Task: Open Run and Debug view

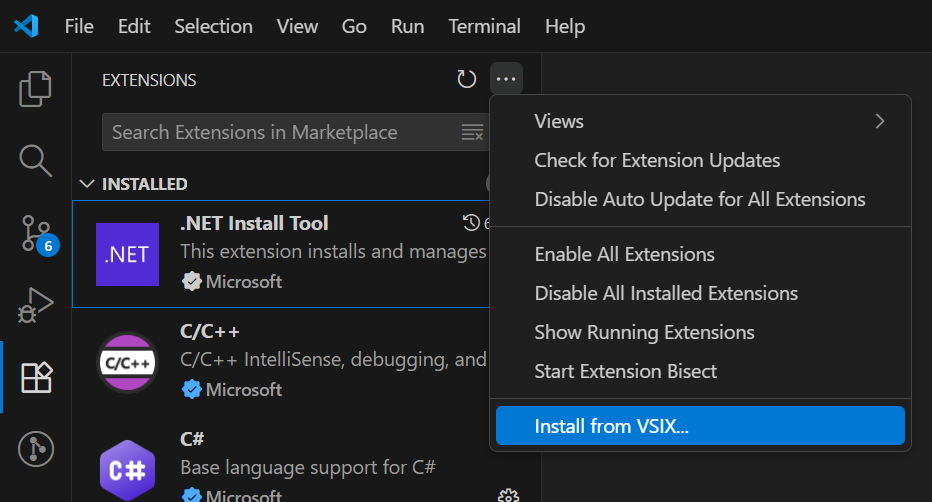Action: 36,305
